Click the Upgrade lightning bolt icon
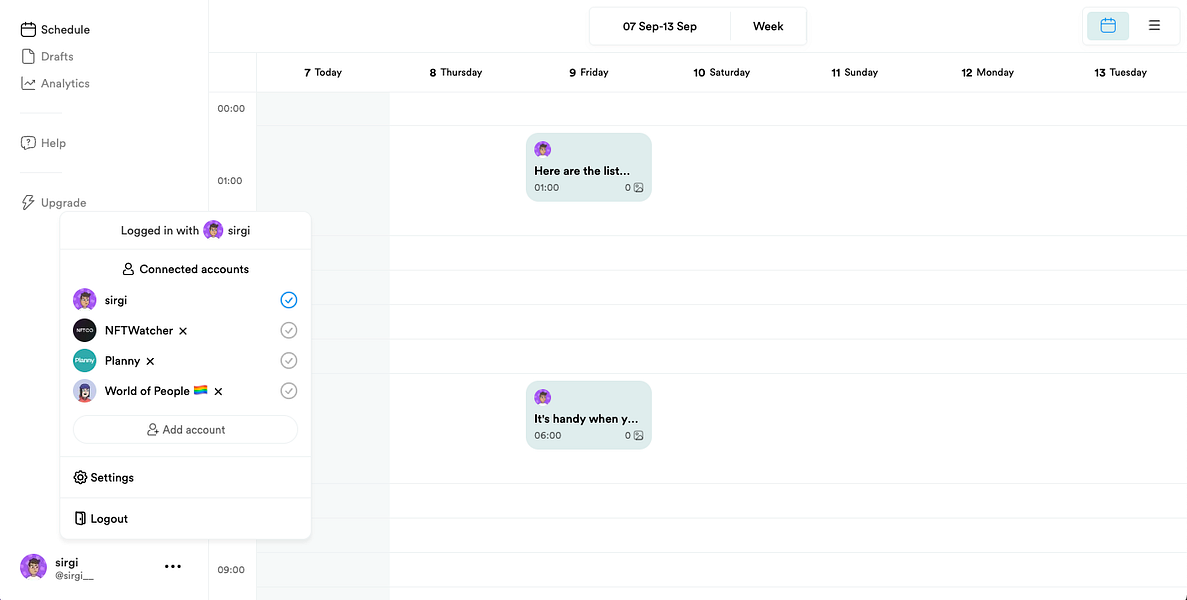This screenshot has width=1187, height=600. point(28,203)
